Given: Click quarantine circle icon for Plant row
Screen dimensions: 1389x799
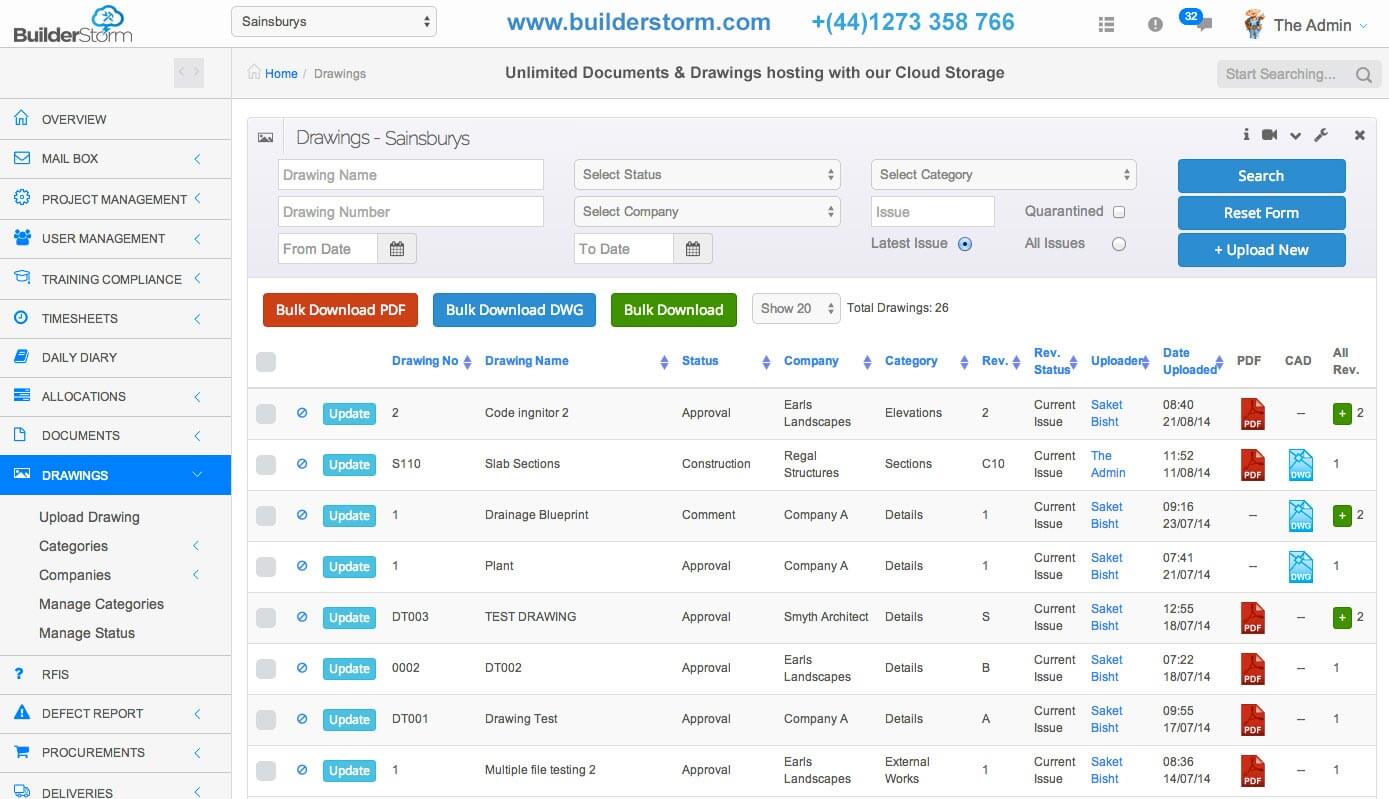Looking at the screenshot, I should tap(302, 565).
